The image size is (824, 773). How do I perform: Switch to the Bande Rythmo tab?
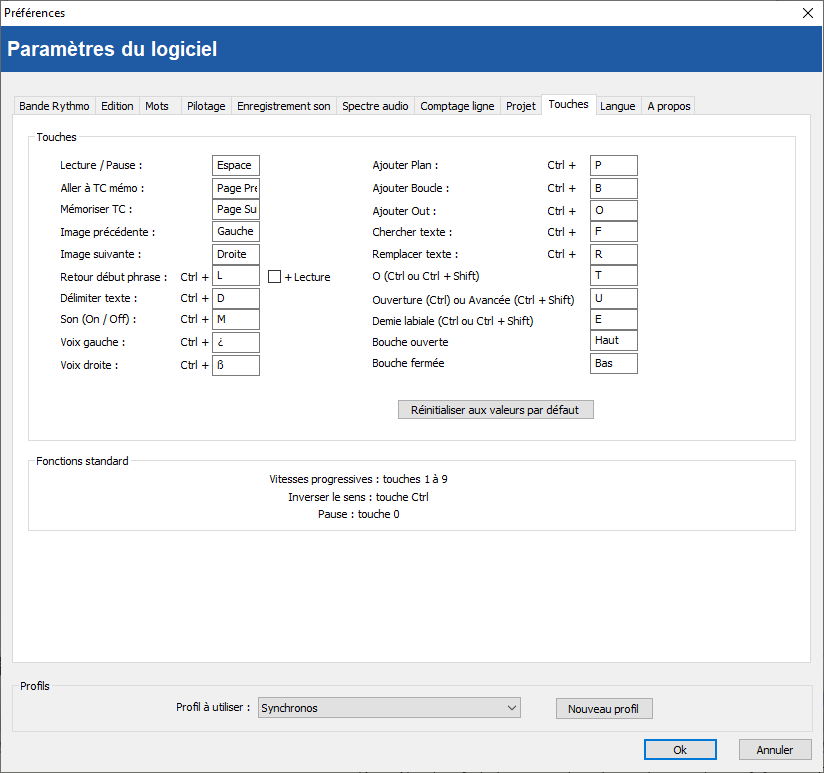[54, 106]
